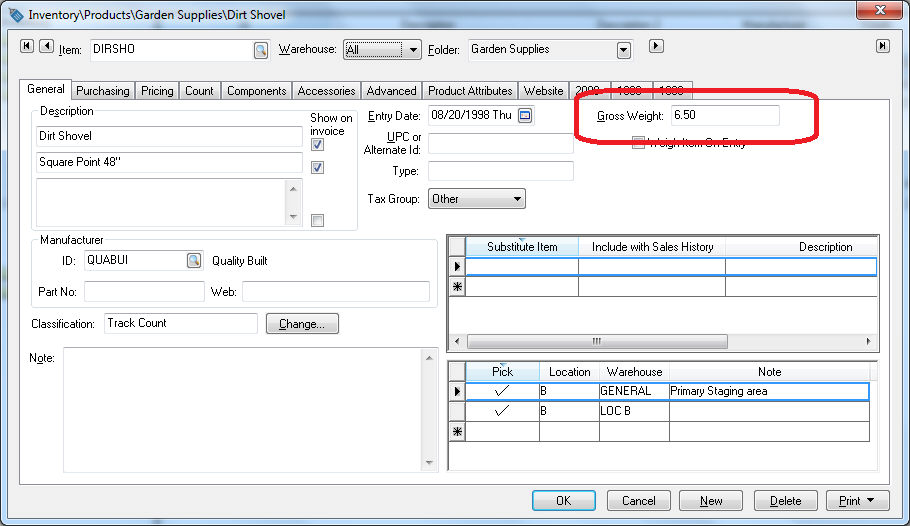Toggle Pick checkmark for GENERAL warehouse row
This screenshot has height=526, width=910.
coord(502,391)
